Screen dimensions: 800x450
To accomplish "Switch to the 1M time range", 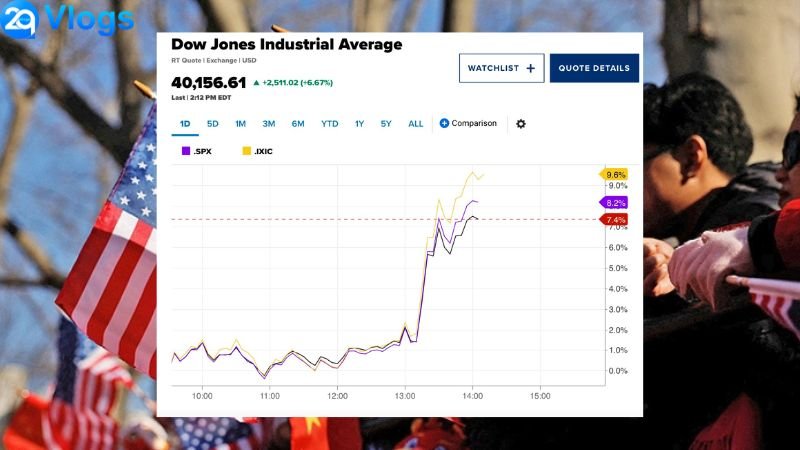I will [240, 123].
